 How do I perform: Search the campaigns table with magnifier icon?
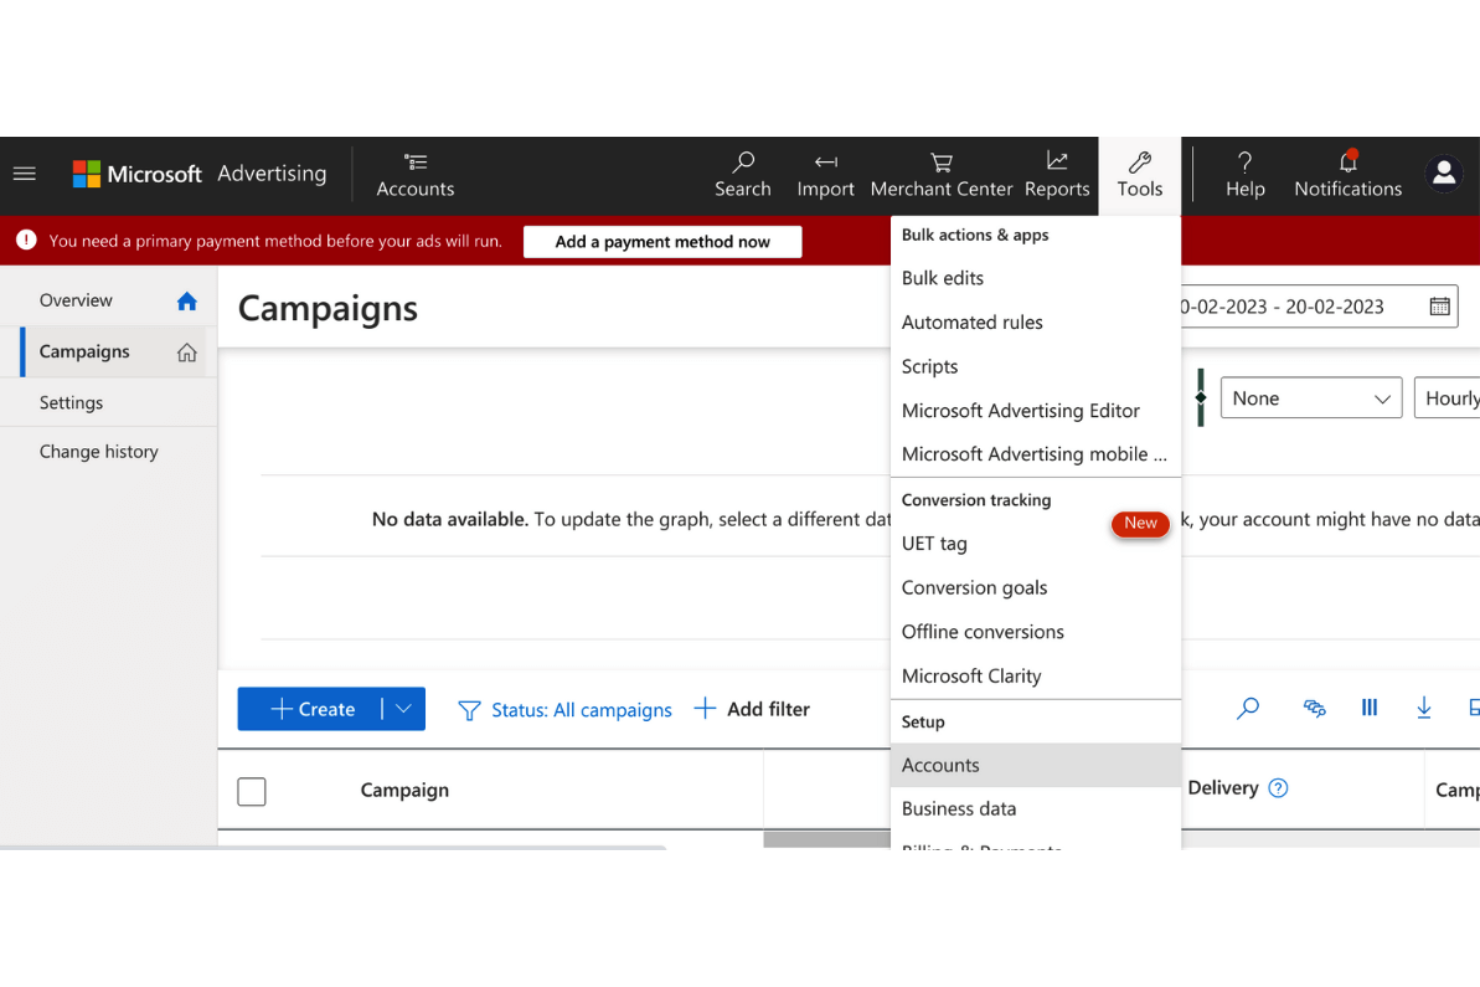(x=1248, y=709)
